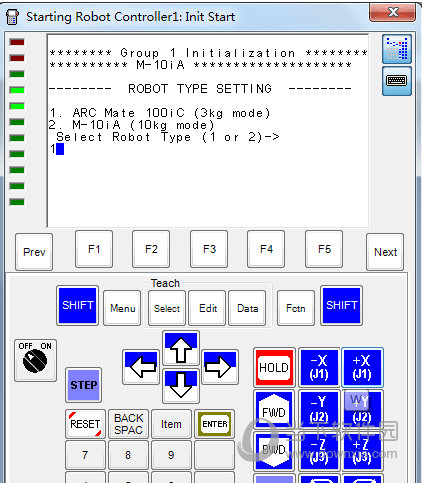Click the 'Group 1 Initialization' header line

click(208, 53)
